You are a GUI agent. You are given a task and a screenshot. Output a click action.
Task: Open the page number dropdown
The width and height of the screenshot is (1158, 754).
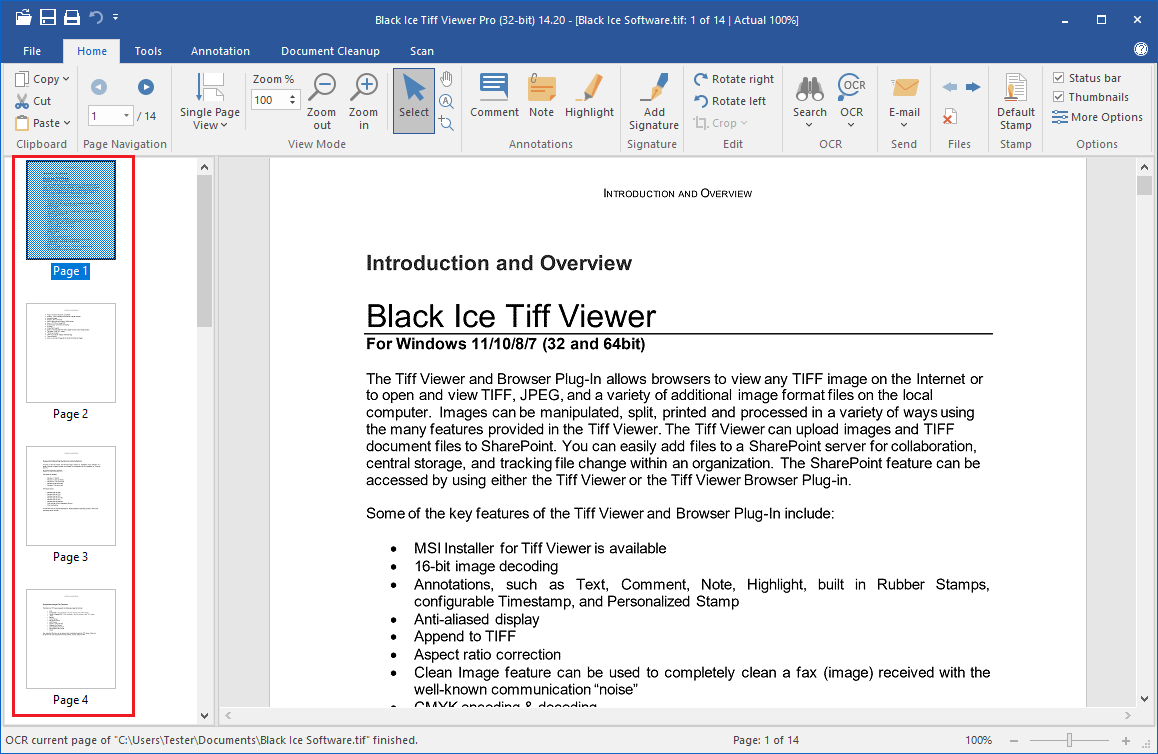[126, 116]
